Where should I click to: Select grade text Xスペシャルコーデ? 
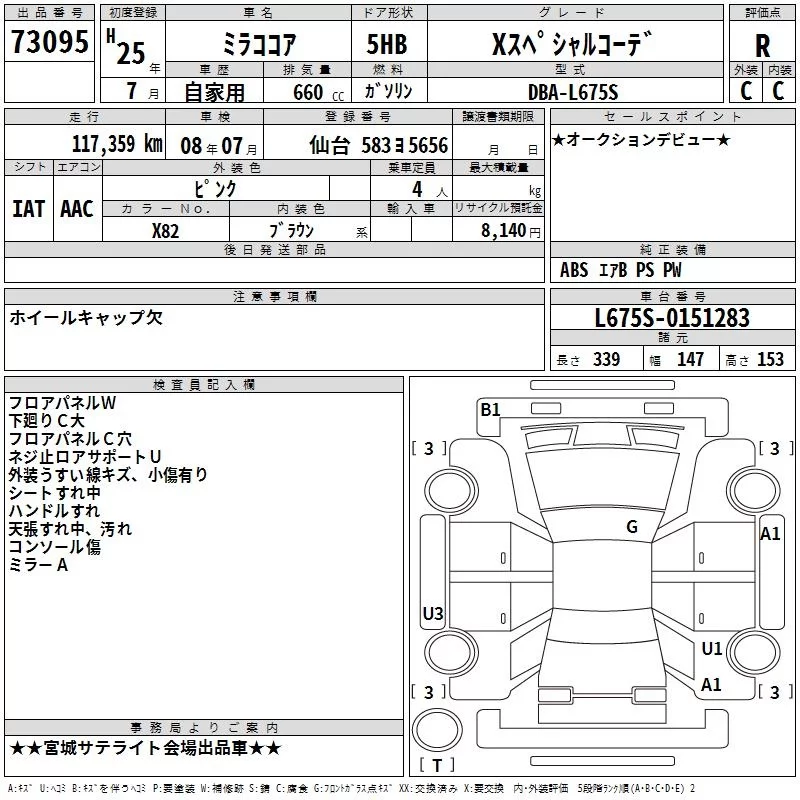click(572, 43)
